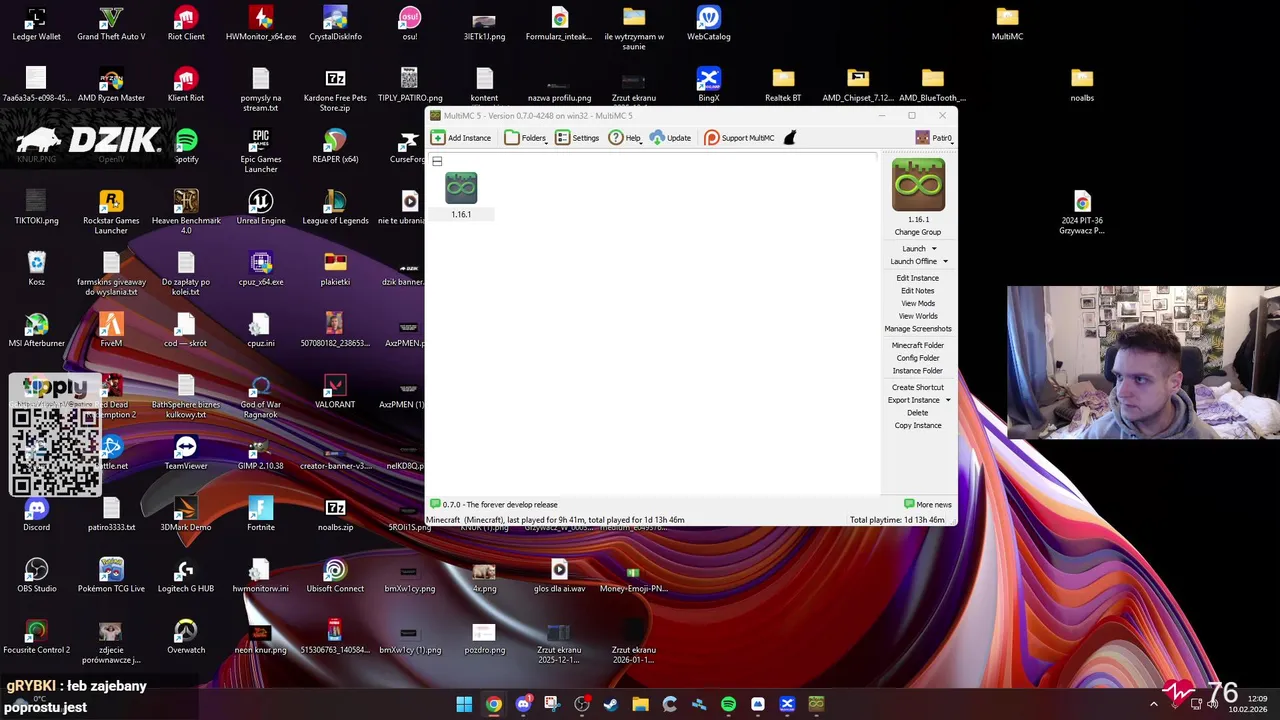
Task: Select HWMonitor_x64.exe desktop icon
Action: (x=261, y=25)
